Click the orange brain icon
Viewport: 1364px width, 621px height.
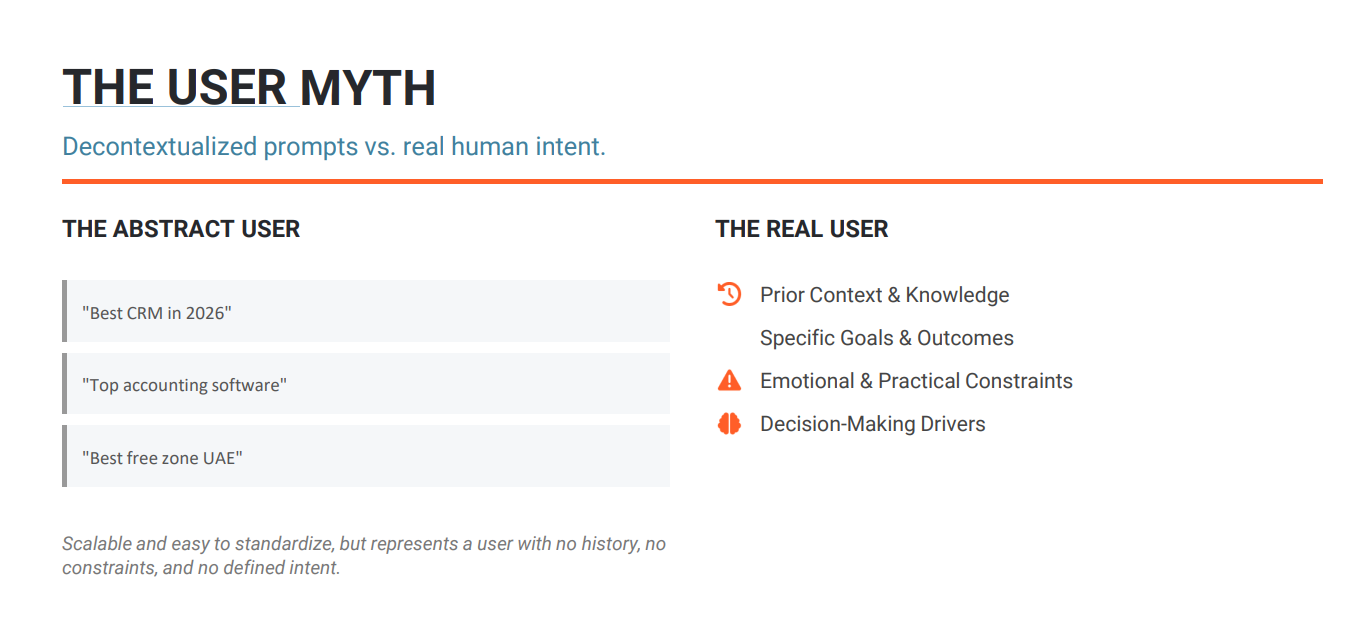click(729, 424)
